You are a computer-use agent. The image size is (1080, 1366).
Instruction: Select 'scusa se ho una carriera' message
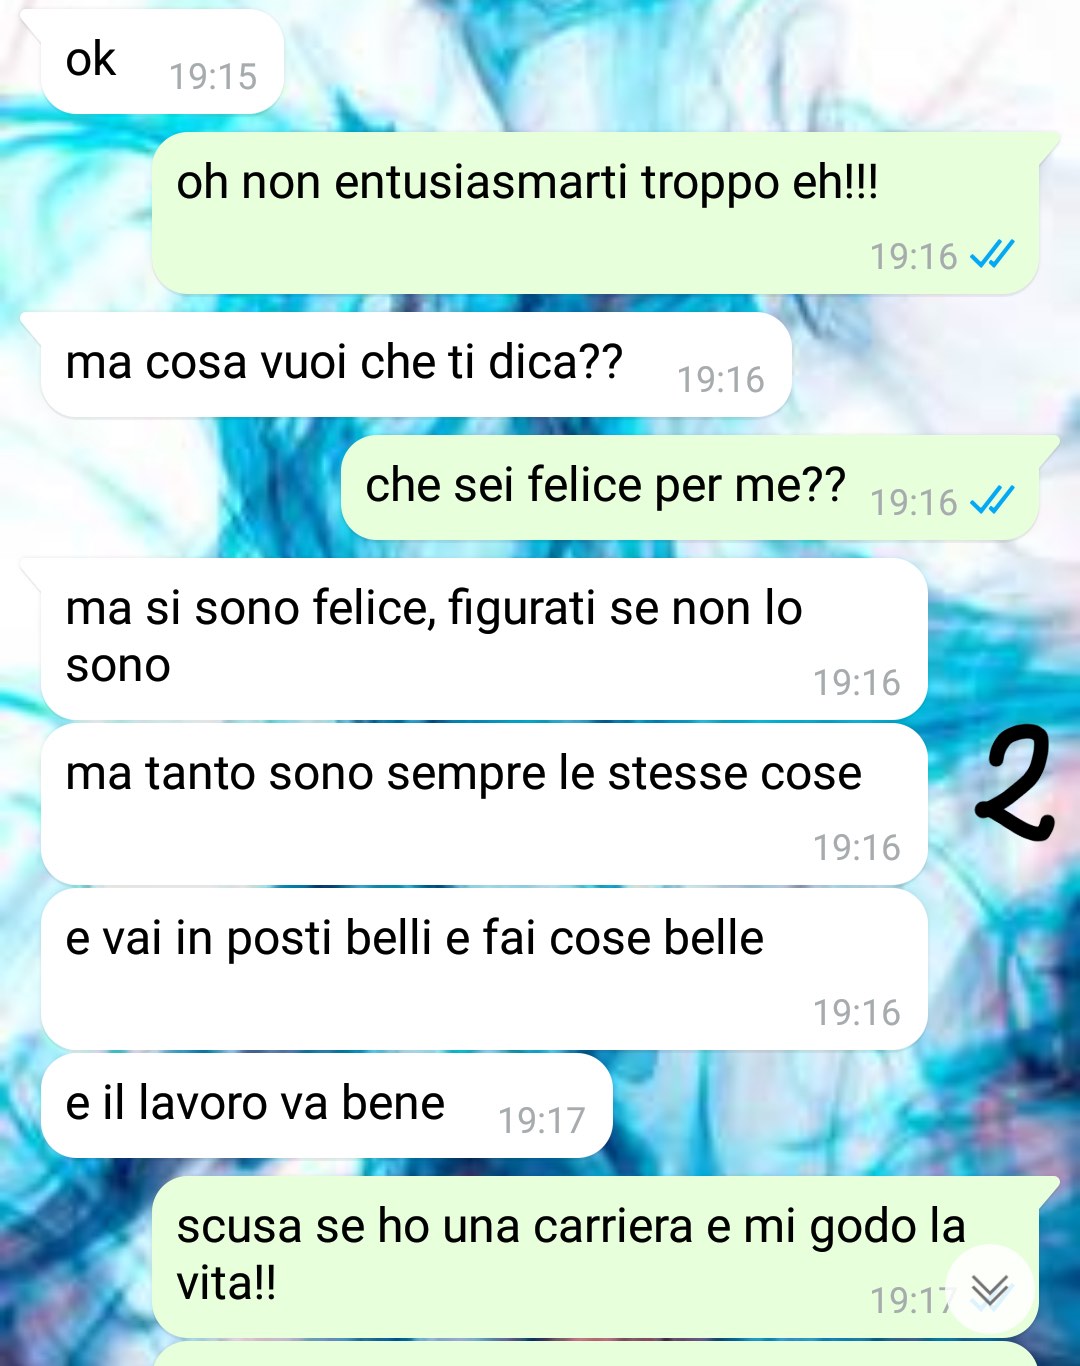pos(595,1257)
